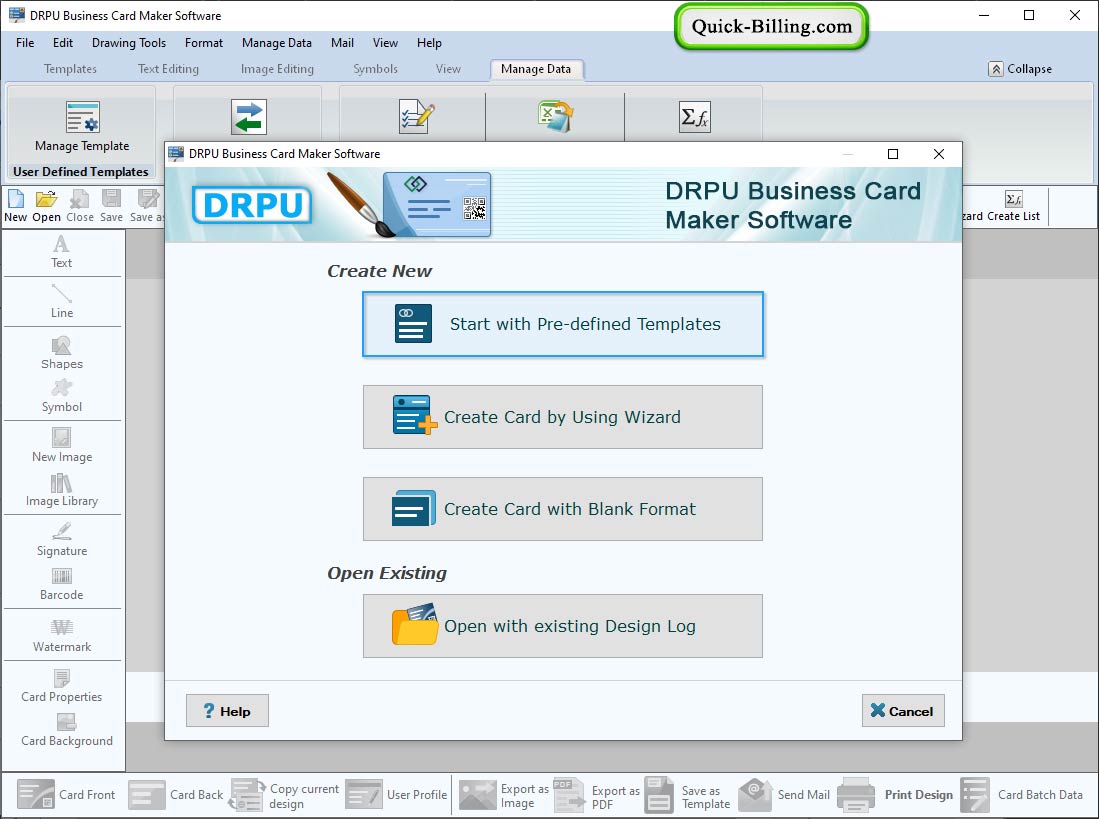Click Export as PDF

[x=596, y=796]
